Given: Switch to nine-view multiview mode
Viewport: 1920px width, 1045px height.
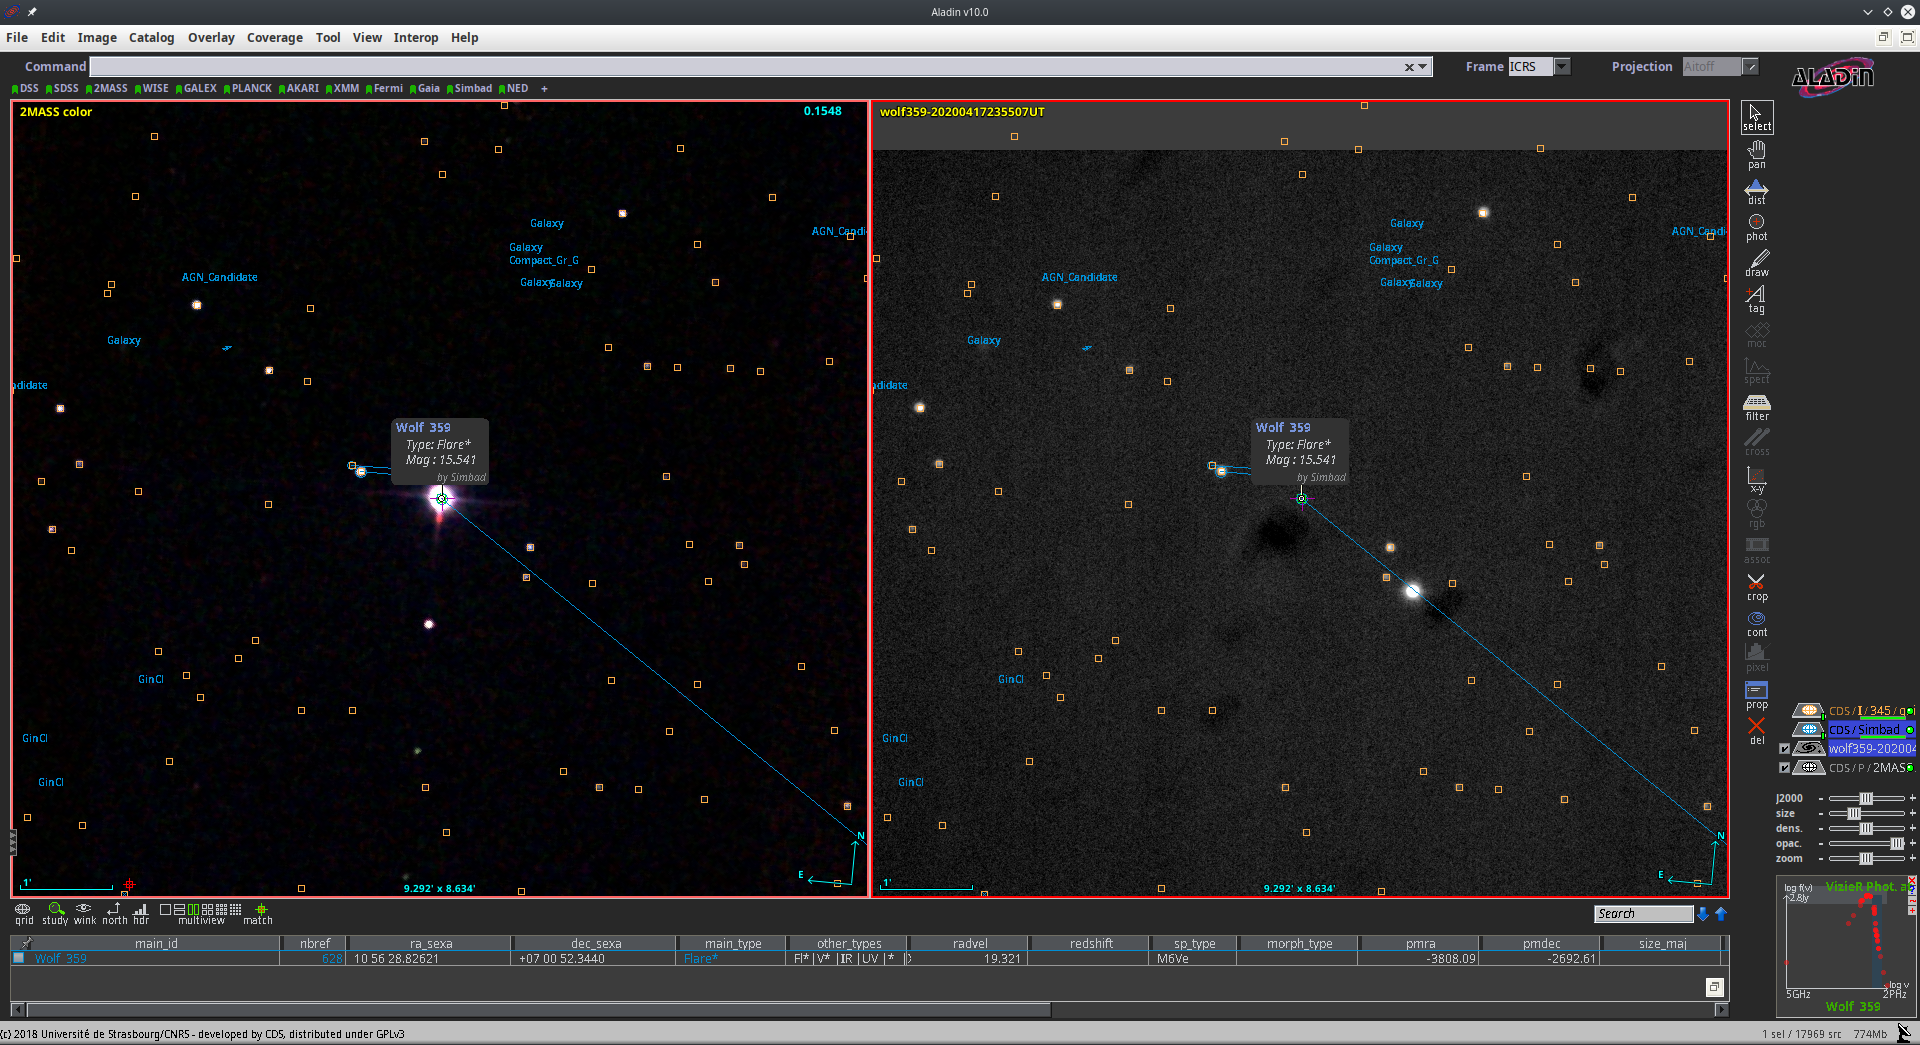Looking at the screenshot, I should 221,910.
